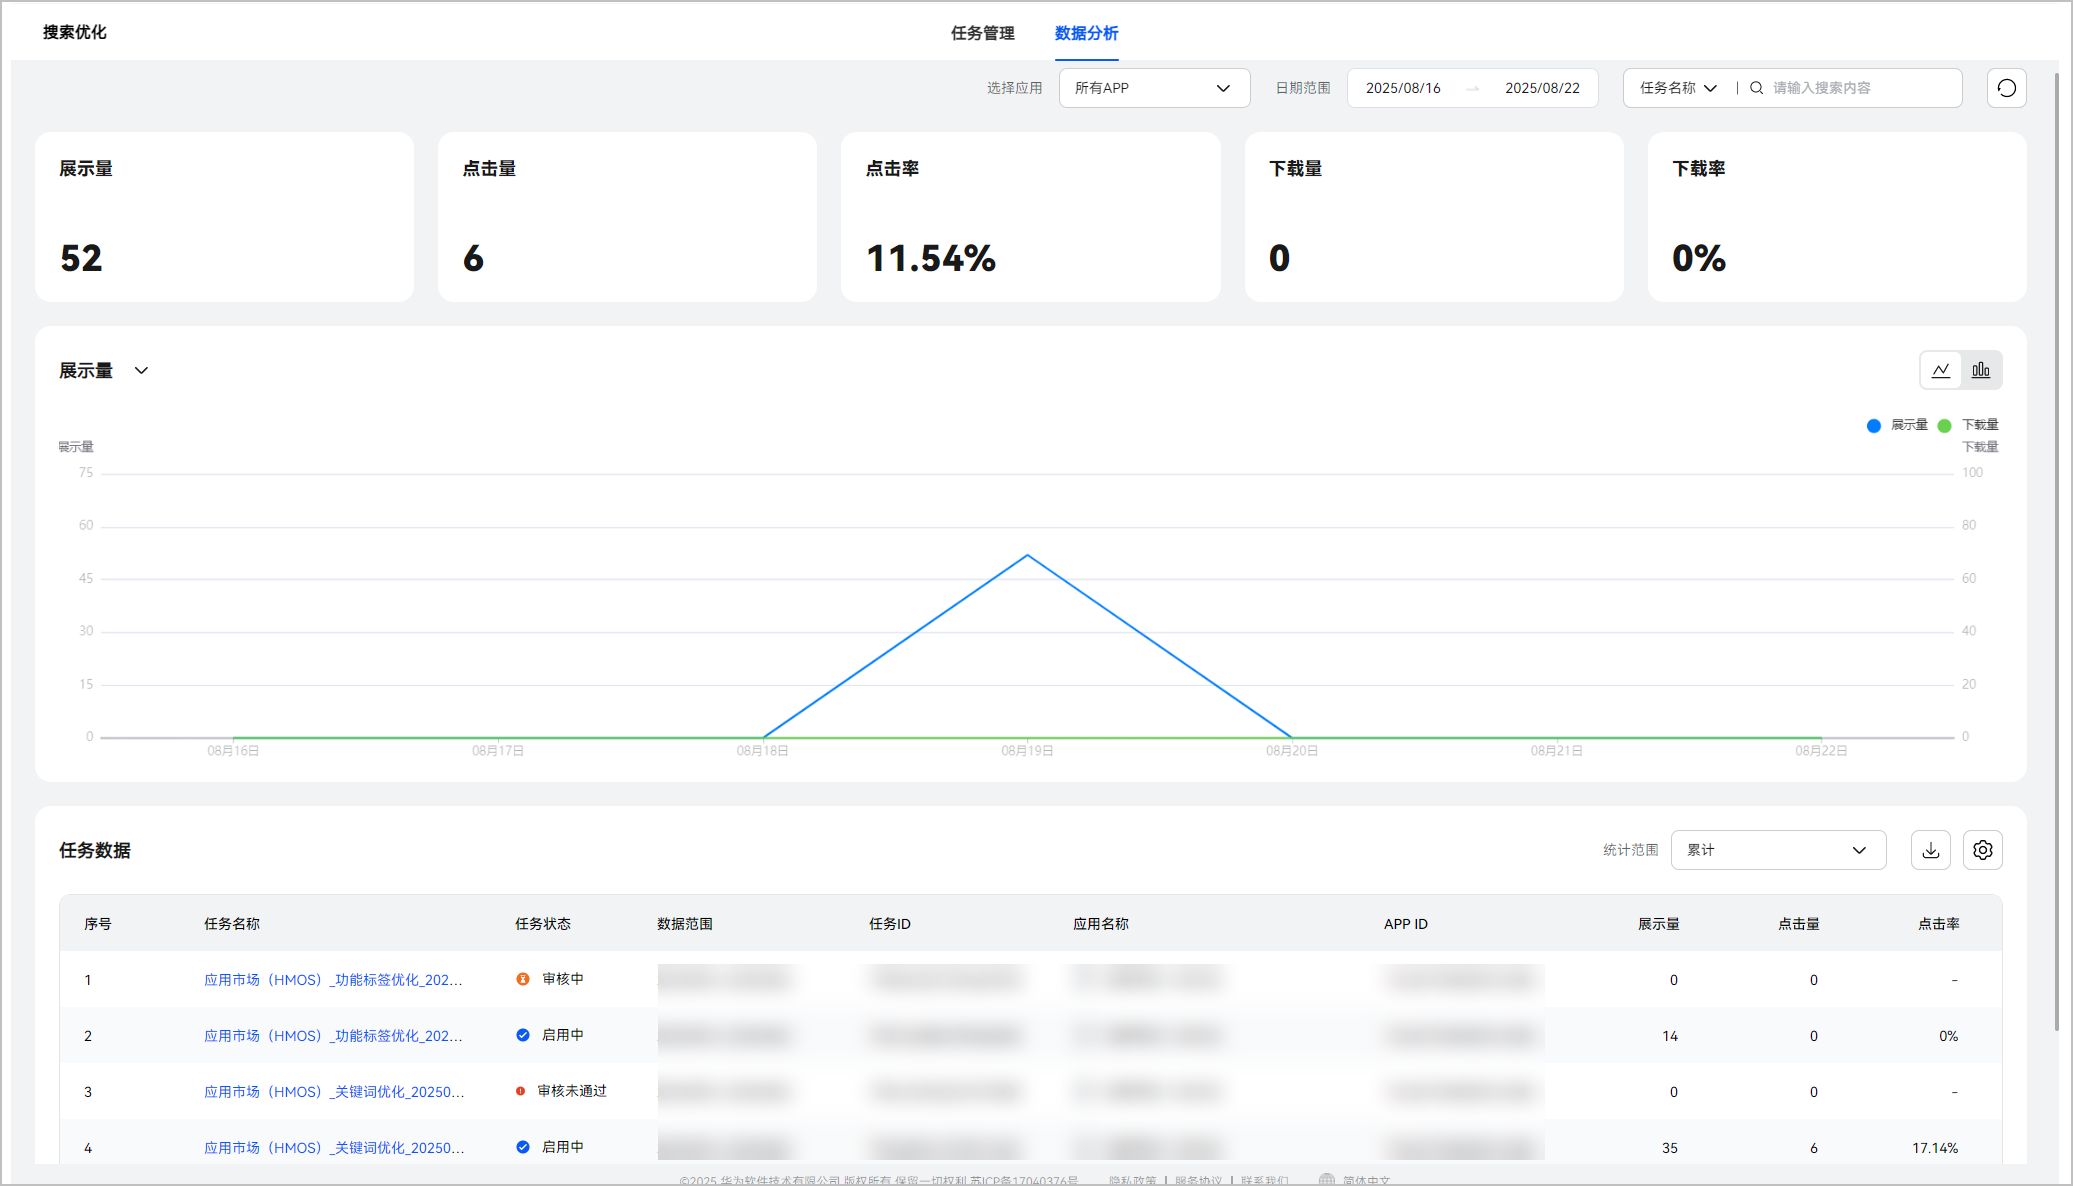This screenshot has height=1186, width=2073.
Task: Switch chart to line view icon
Action: pyautogui.click(x=1941, y=370)
